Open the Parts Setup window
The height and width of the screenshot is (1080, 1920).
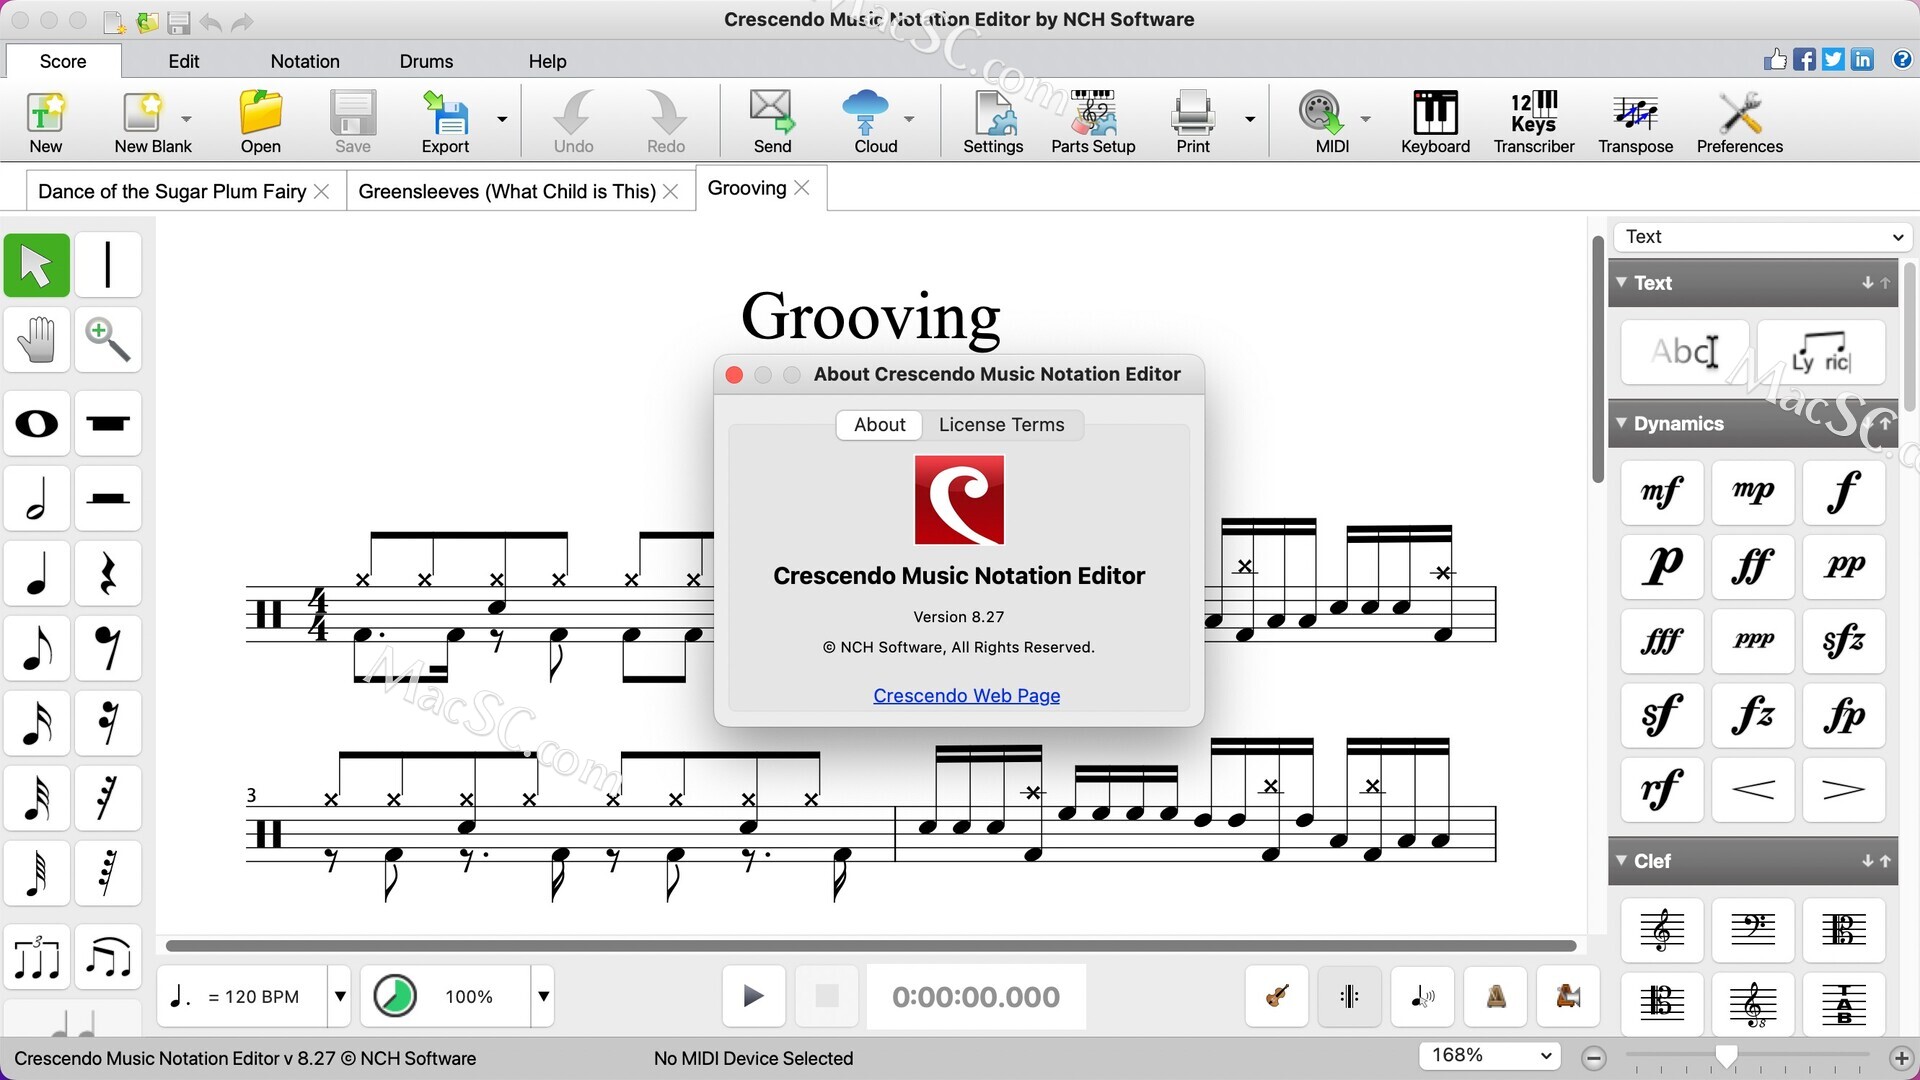[x=1091, y=120]
